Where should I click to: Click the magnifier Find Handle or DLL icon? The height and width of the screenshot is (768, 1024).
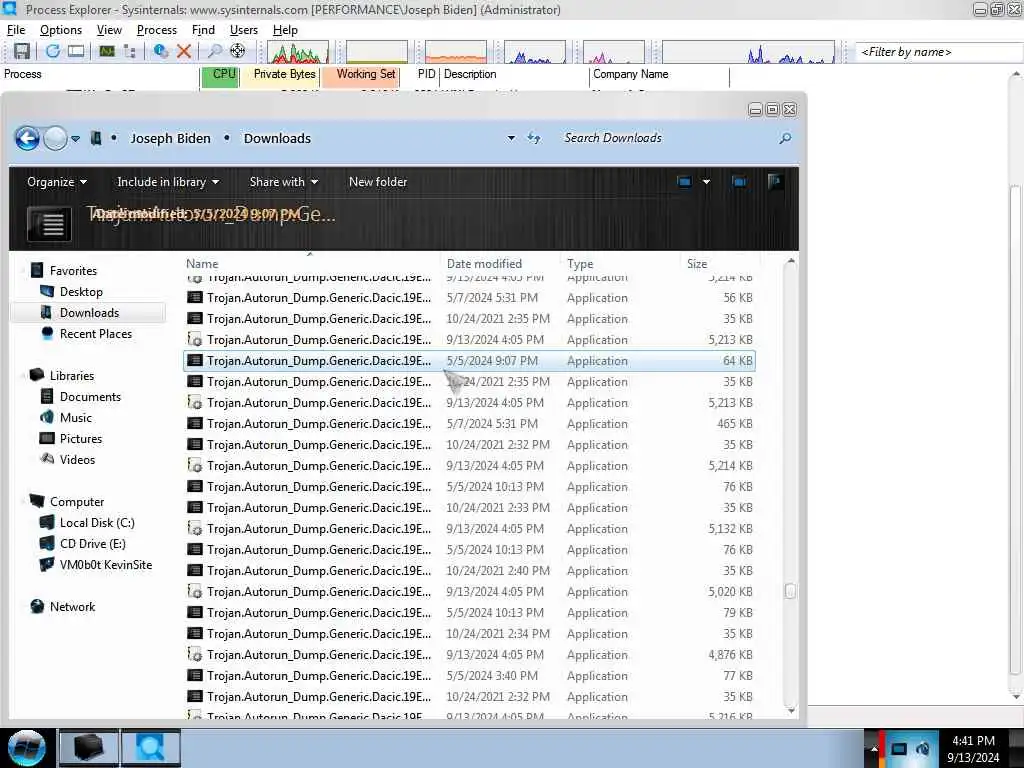pos(214,51)
